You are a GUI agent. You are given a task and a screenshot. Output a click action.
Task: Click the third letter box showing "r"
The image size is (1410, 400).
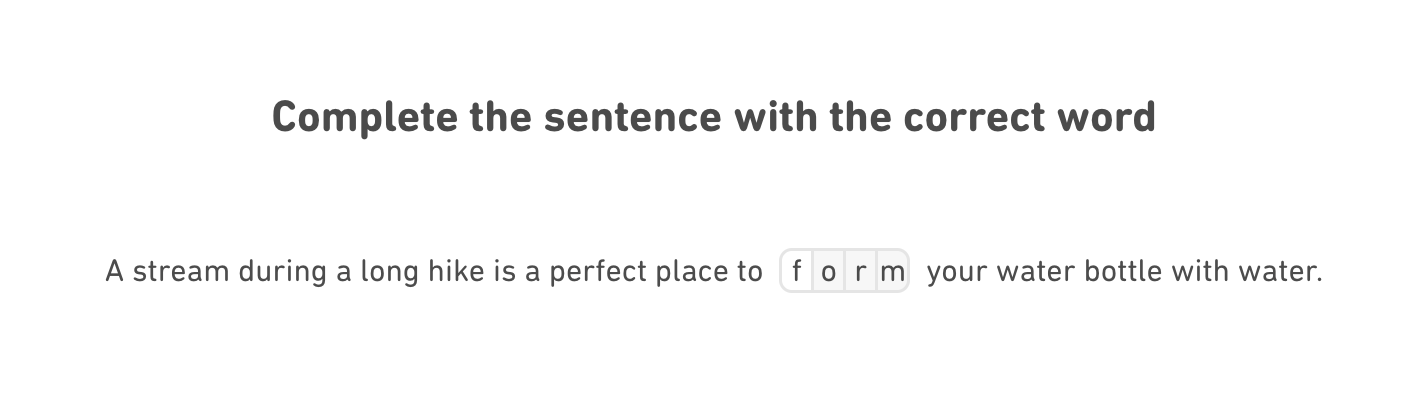[860, 271]
